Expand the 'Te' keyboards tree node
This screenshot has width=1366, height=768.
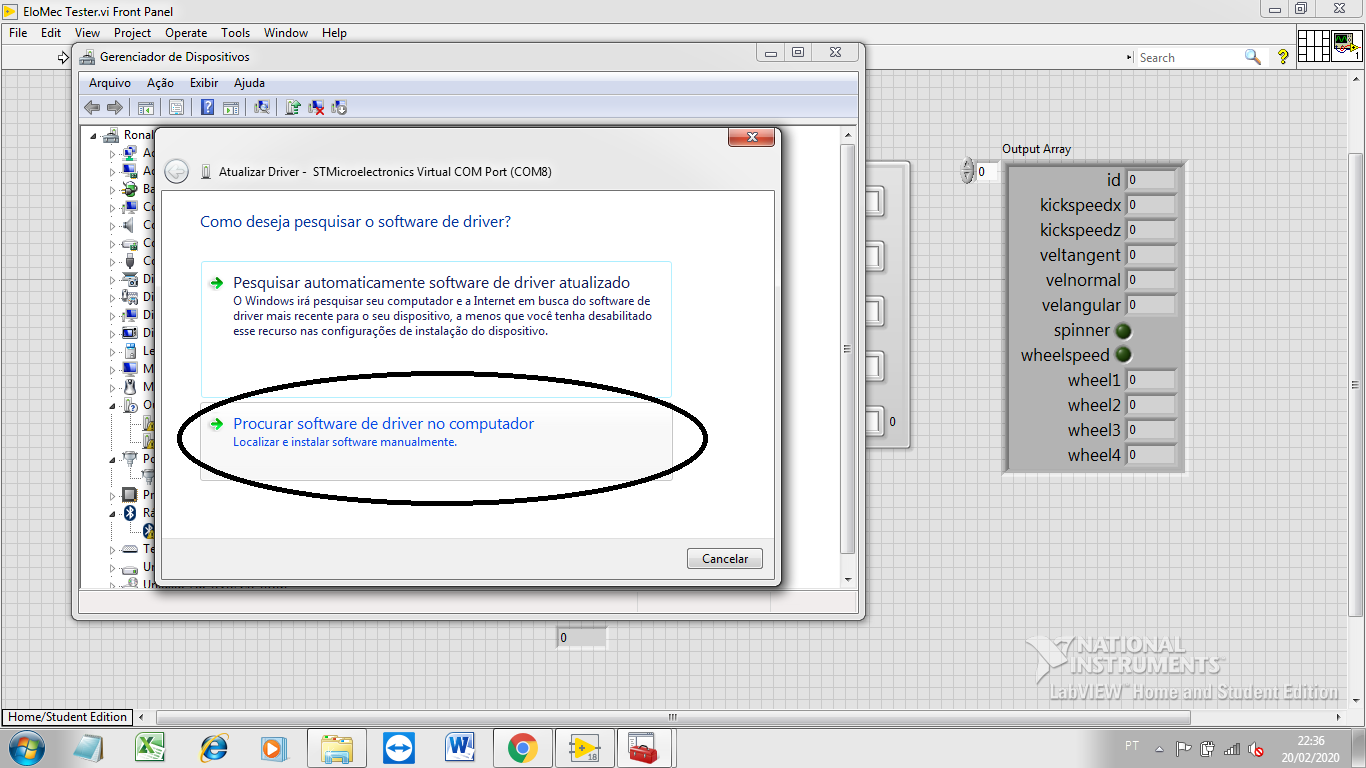pos(113,549)
